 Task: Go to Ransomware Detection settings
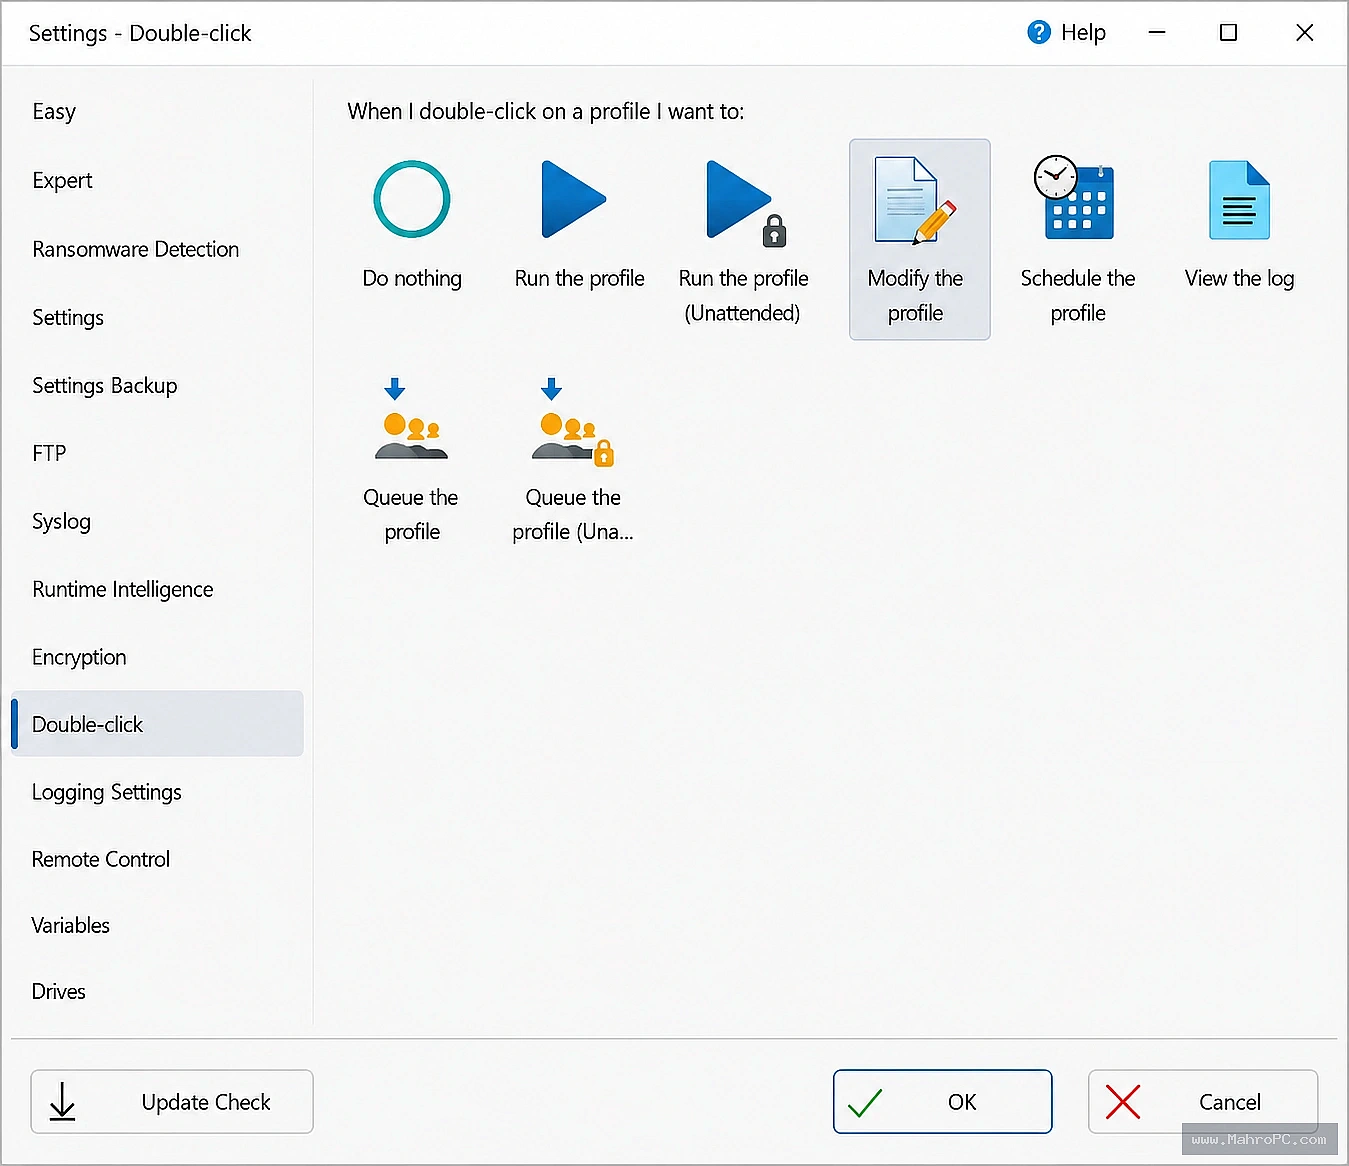157,249
